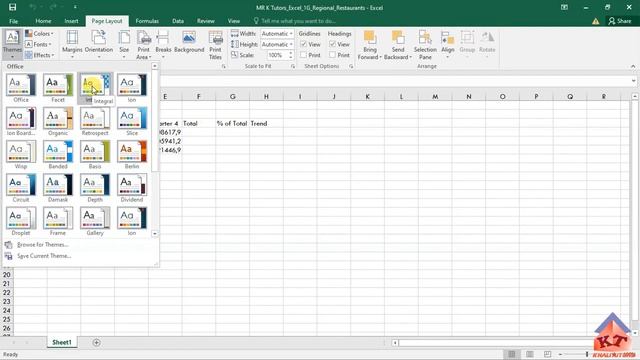
Task: Click Save Current Theme
Action: click(x=44, y=256)
